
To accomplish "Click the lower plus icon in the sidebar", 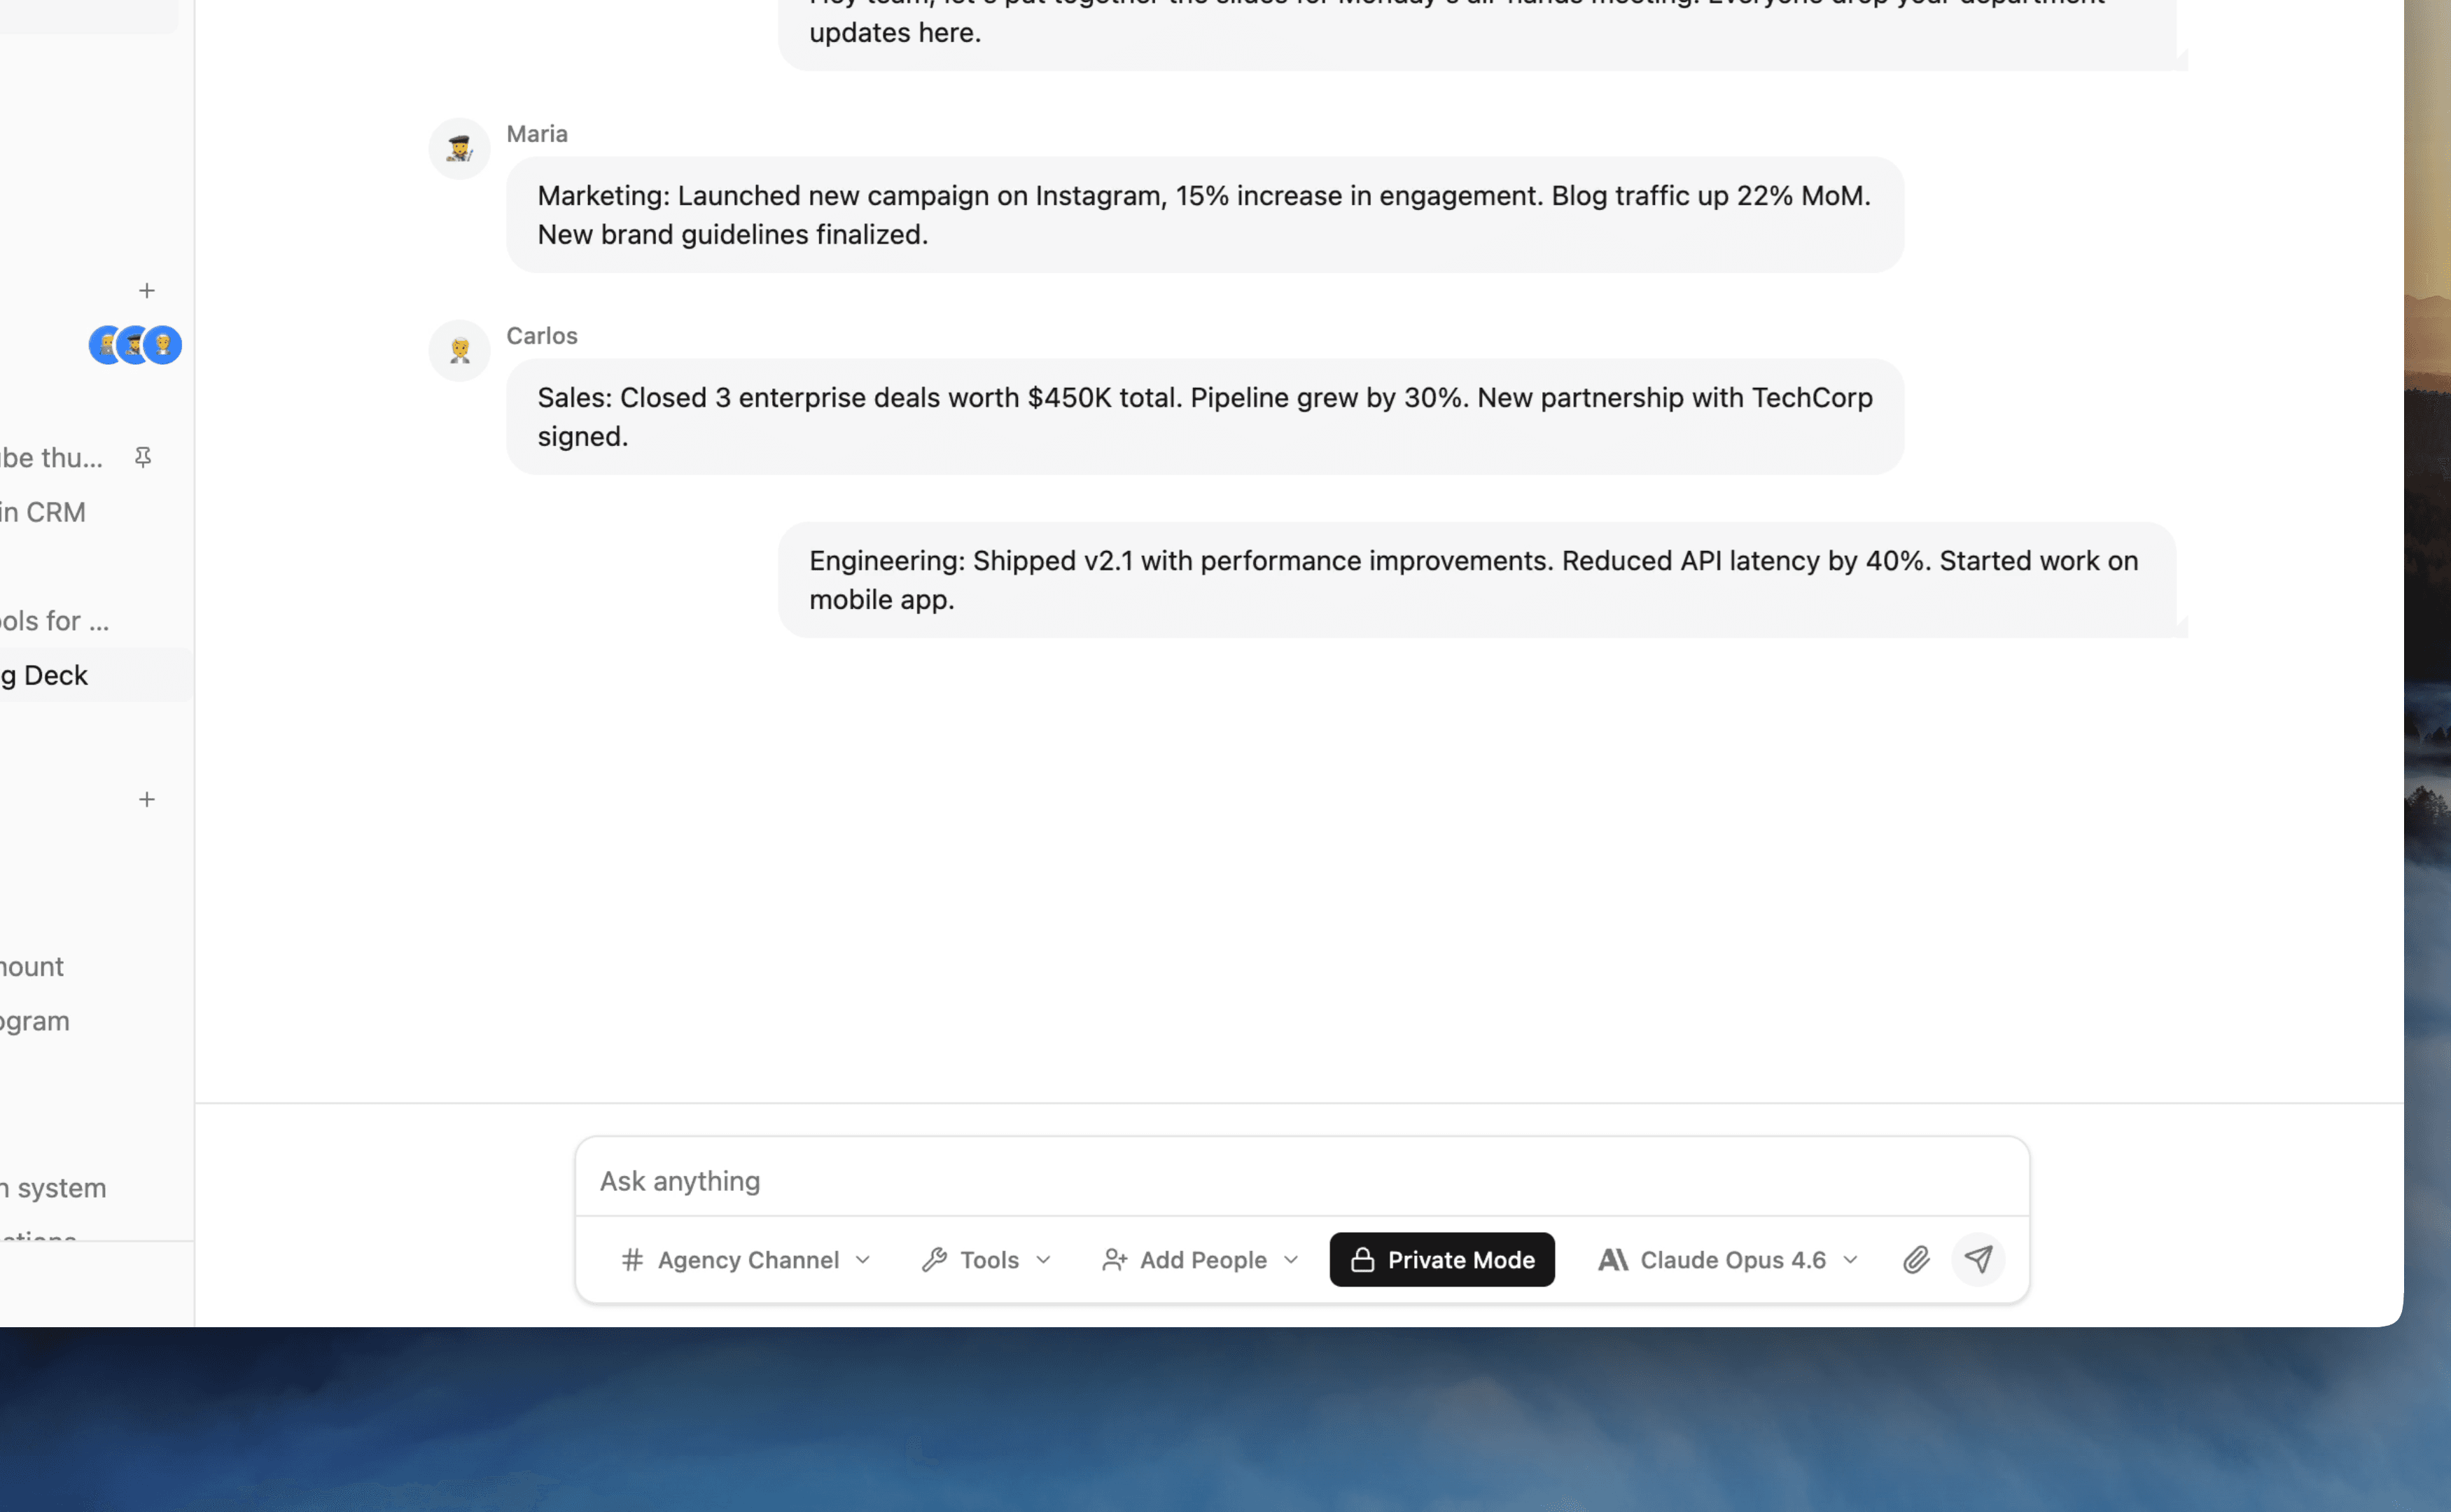I will point(147,799).
